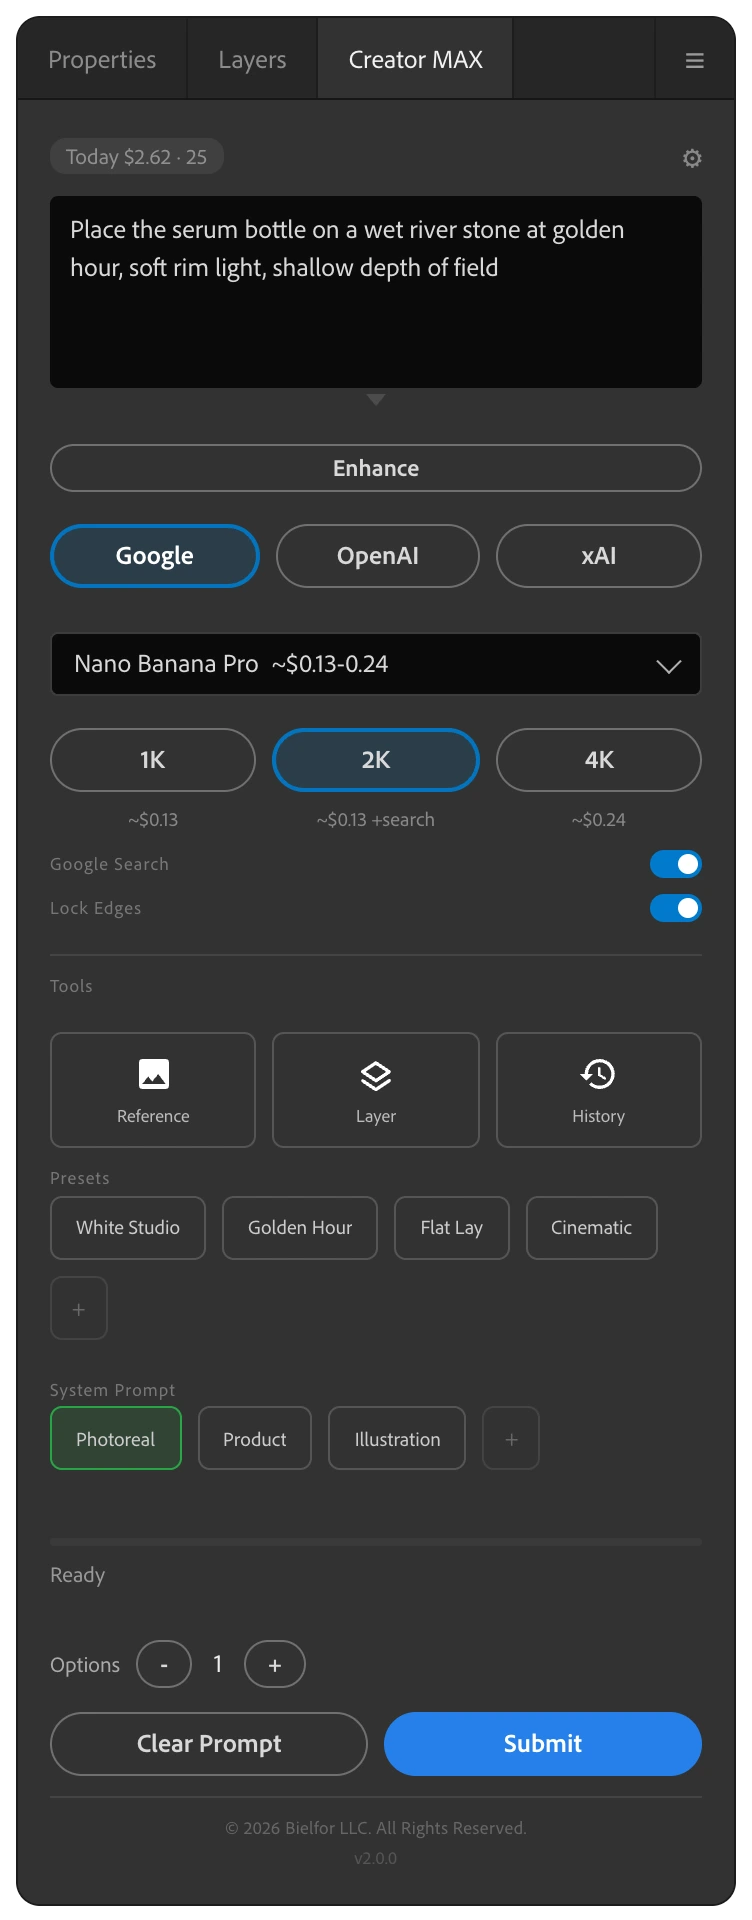Switch to the Creator MAX tab

click(416, 60)
